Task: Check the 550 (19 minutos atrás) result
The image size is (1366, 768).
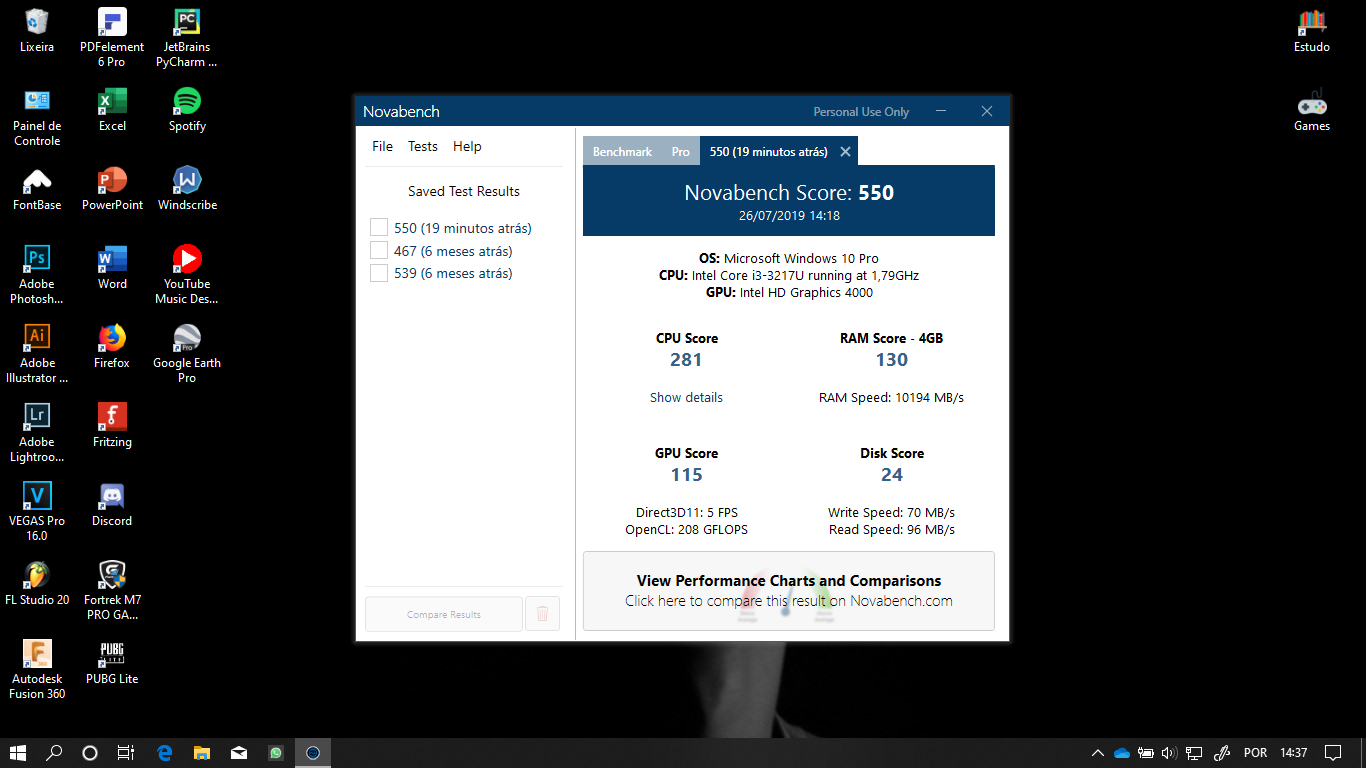Action: coord(379,228)
